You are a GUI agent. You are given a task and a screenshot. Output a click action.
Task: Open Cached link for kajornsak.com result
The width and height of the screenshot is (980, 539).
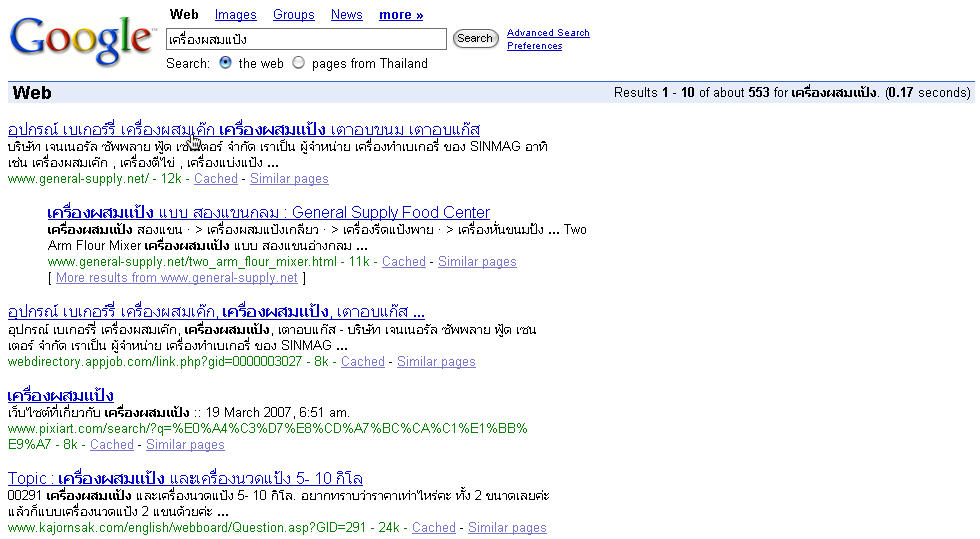434,528
